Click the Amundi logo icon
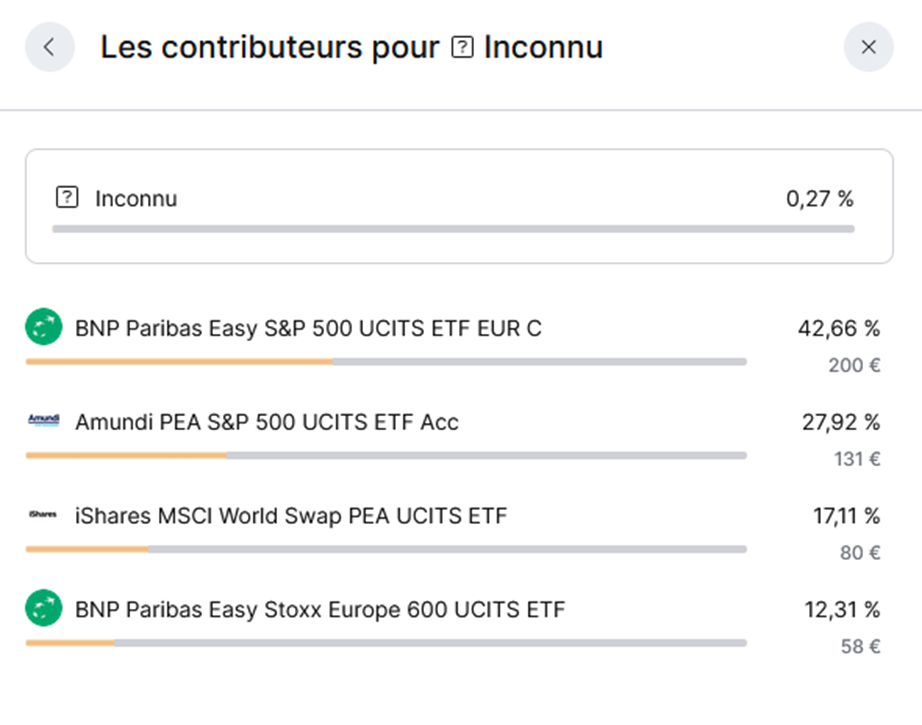922x725 pixels. [44, 420]
